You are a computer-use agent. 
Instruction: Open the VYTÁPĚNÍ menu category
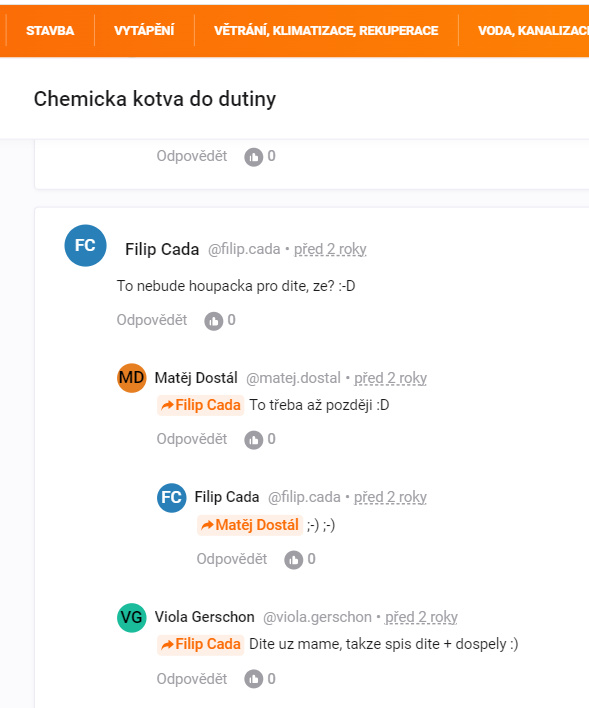click(x=144, y=31)
